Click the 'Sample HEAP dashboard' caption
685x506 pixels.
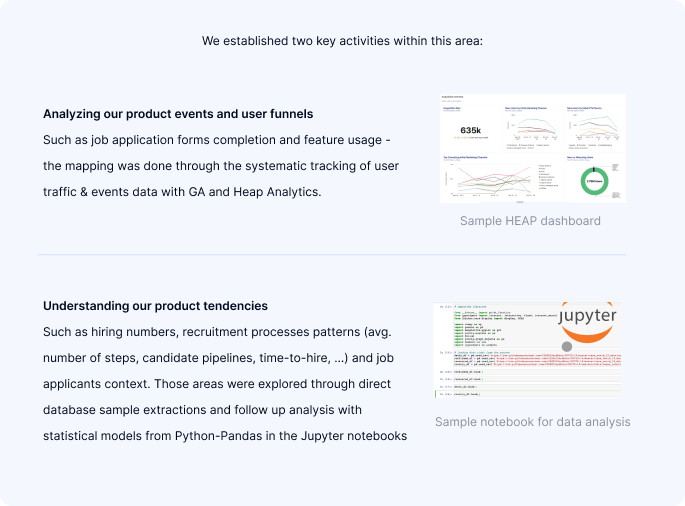tap(530, 221)
